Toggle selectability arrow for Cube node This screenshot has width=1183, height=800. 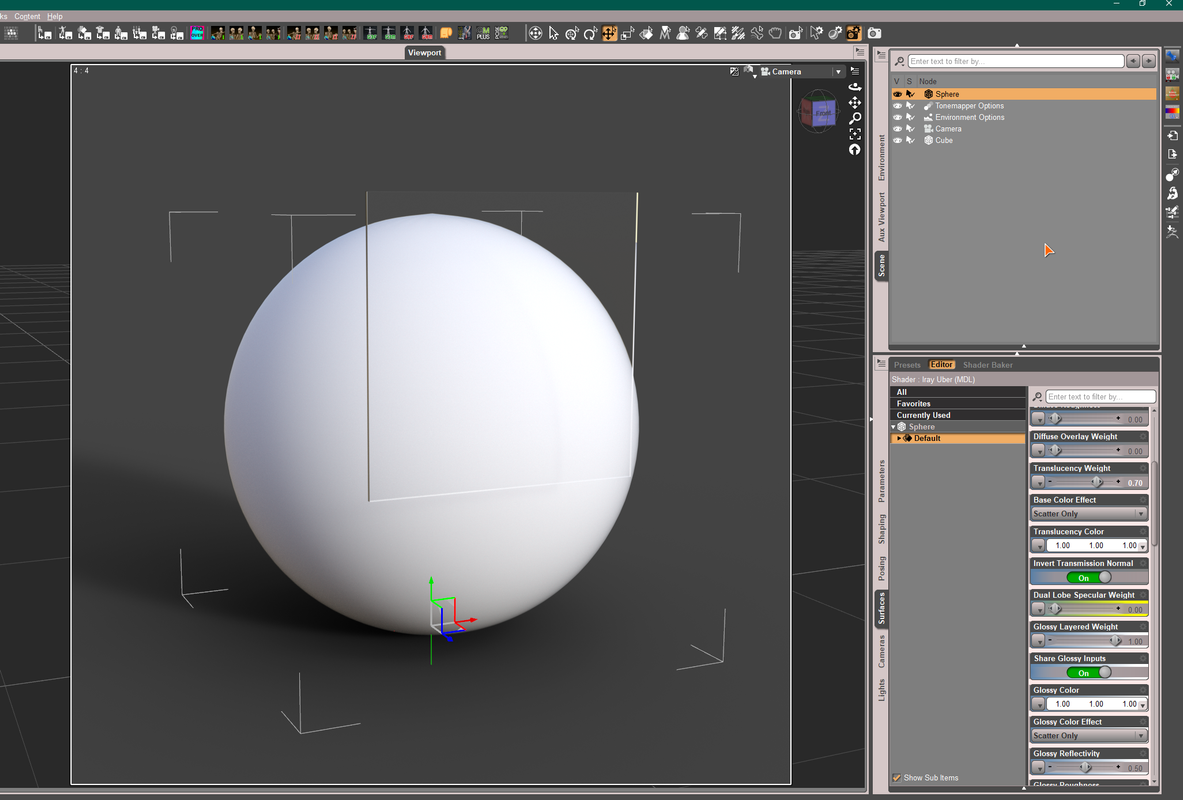[910, 140]
